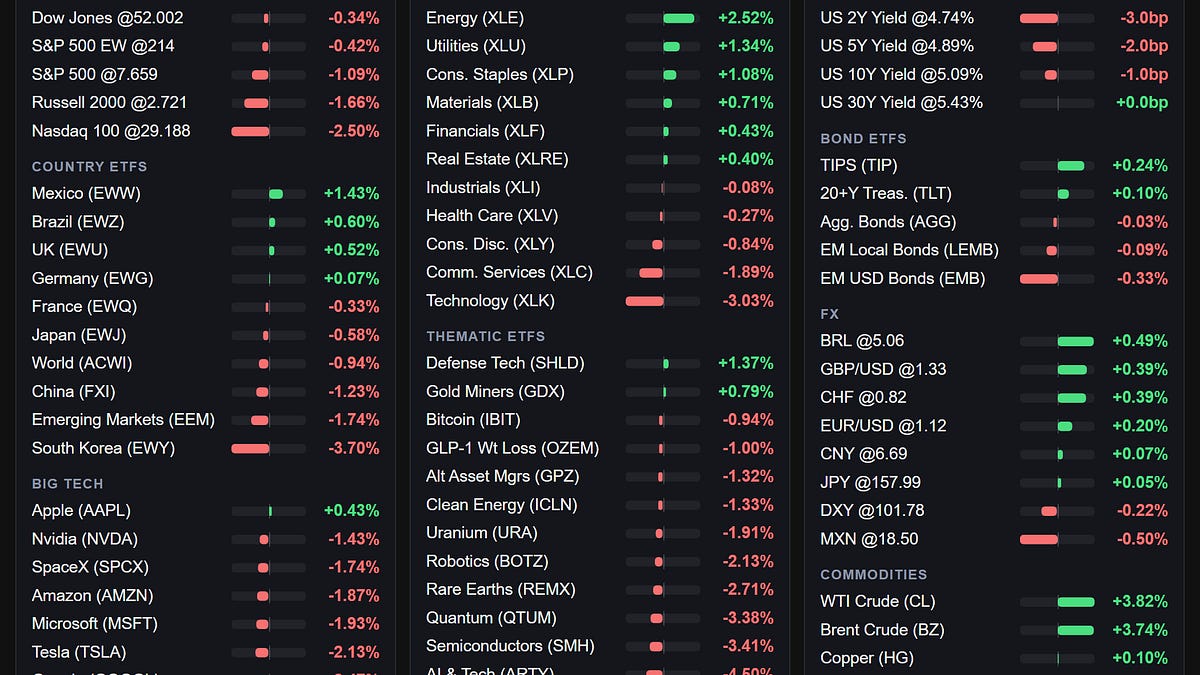Screen dimensions: 1200x675
Task: Click the Bitcoin (IBIT) label
Action: (473, 420)
